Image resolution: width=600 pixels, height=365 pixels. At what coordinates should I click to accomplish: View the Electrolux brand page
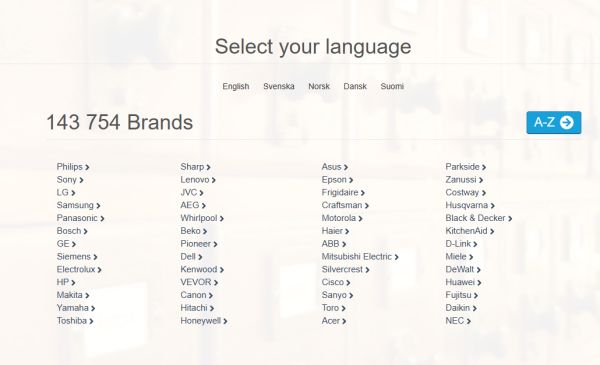79,269
